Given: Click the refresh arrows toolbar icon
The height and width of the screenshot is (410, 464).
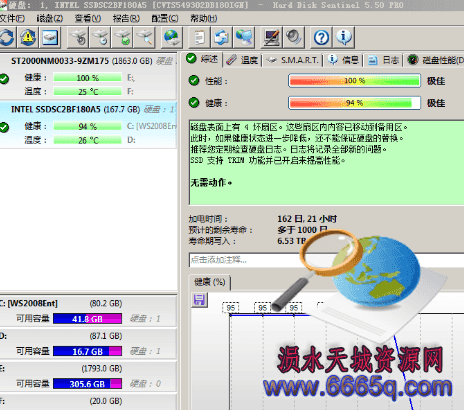Looking at the screenshot, I should coord(7,37).
